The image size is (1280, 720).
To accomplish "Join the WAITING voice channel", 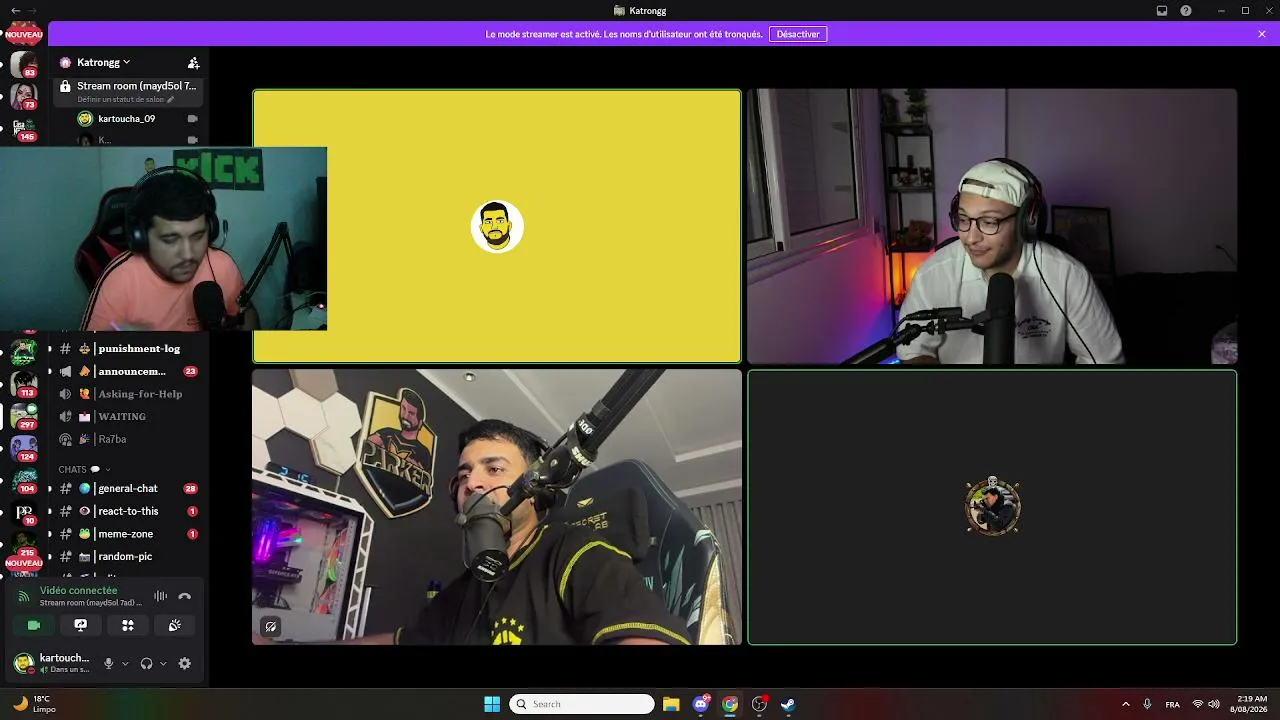I will click(129, 417).
